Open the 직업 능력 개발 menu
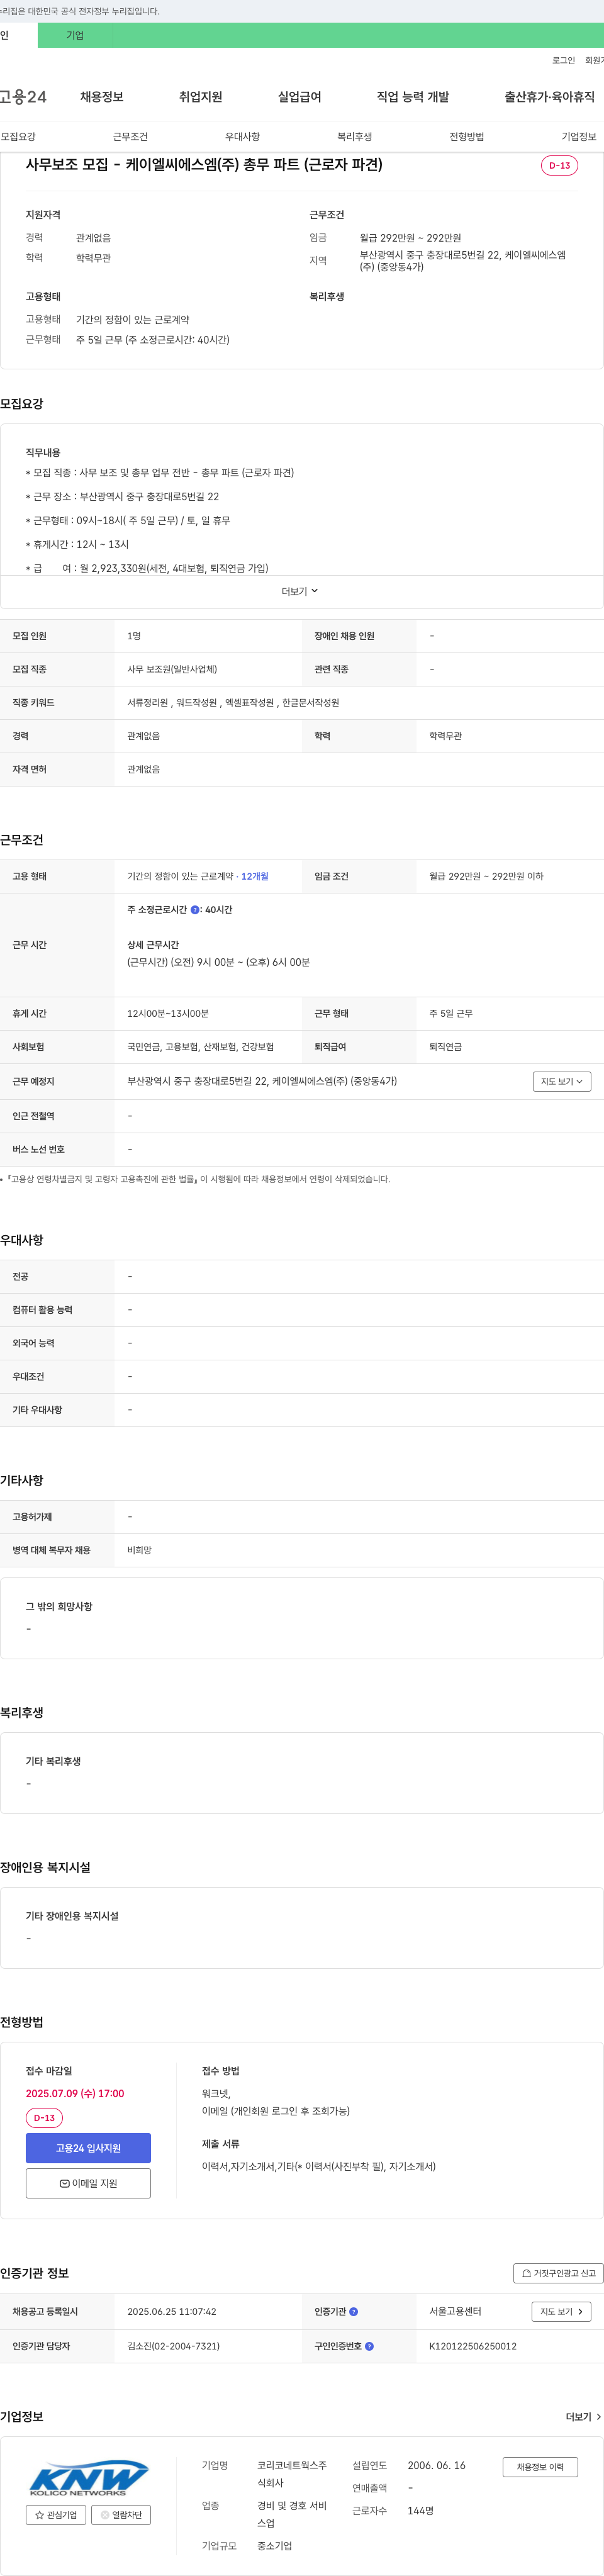The image size is (604, 2576). click(x=413, y=97)
